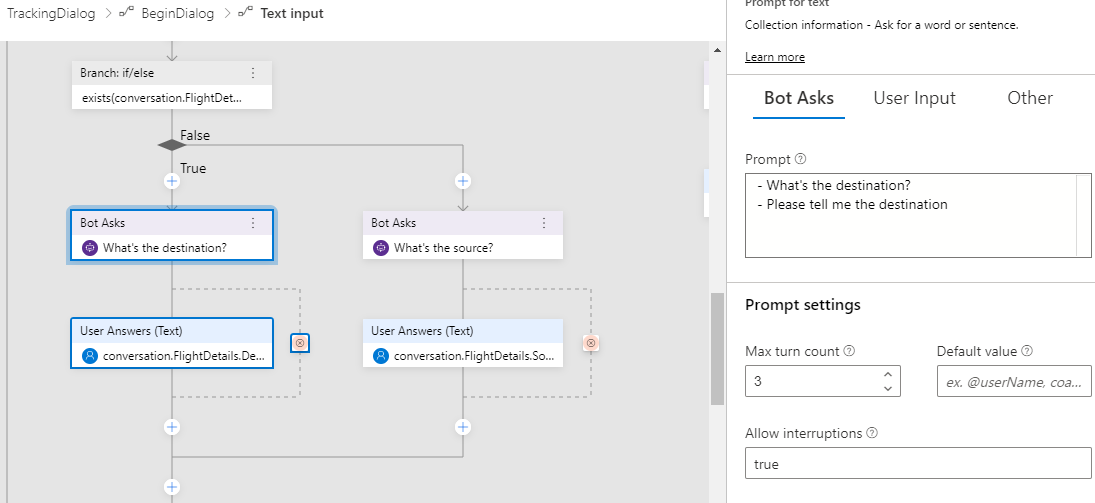Image resolution: width=1095 pixels, height=503 pixels.
Task: Click the plus icon below the destination User Answers node
Action: pyautogui.click(x=172, y=427)
